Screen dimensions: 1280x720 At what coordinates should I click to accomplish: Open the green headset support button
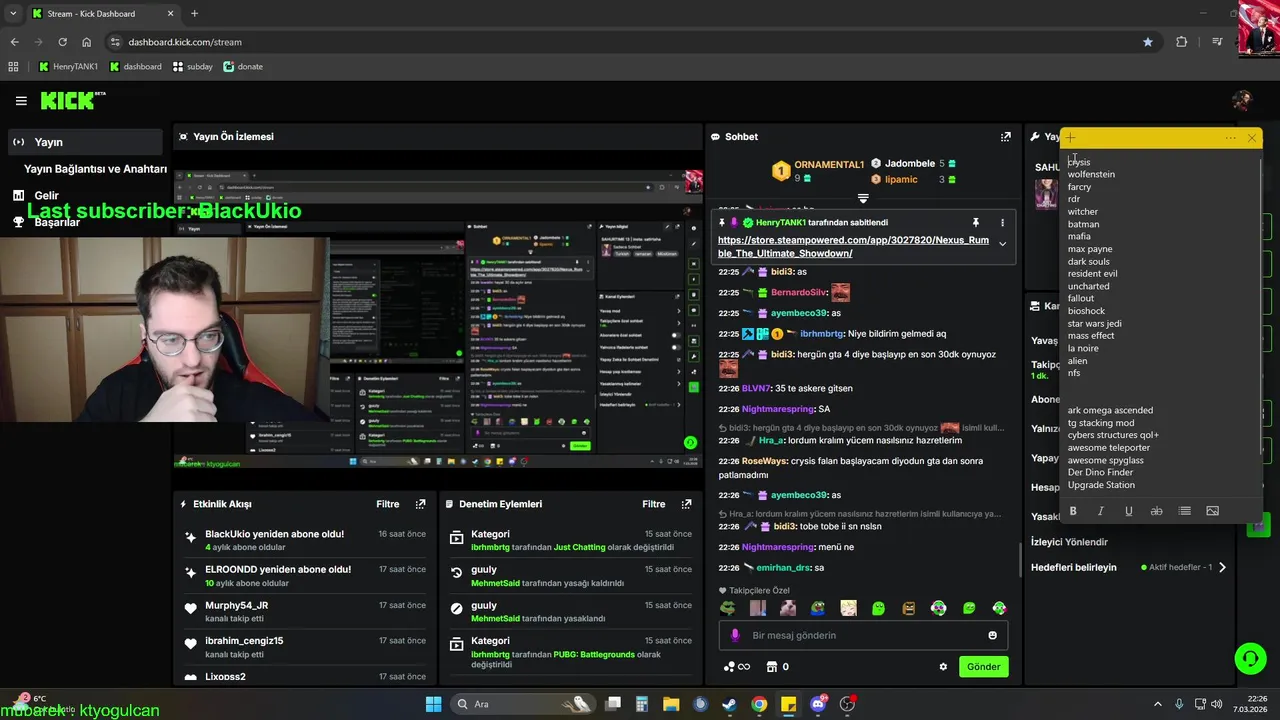(1250, 658)
